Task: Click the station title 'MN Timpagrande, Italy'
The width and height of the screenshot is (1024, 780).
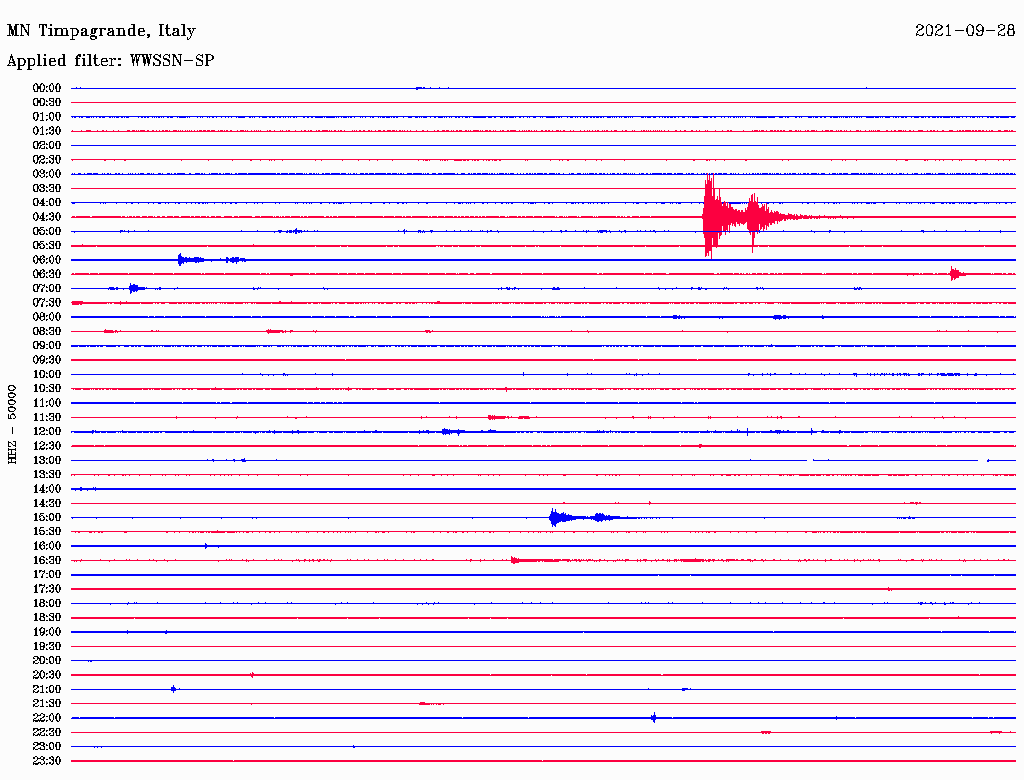Action: 101,31
